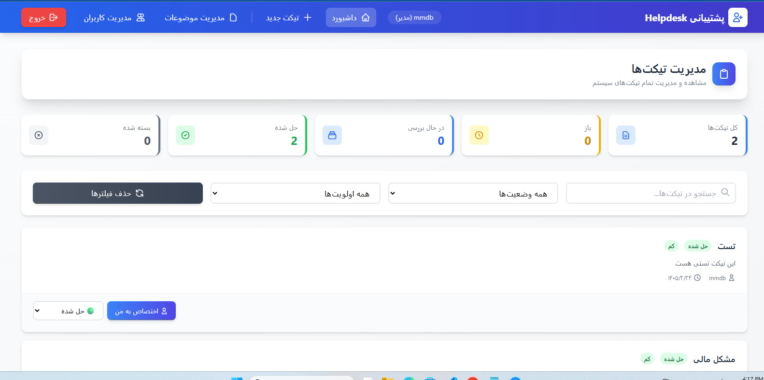Screen dimensions: 764x380
Task: Click the red خروج logout button
Action: [x=43, y=18]
